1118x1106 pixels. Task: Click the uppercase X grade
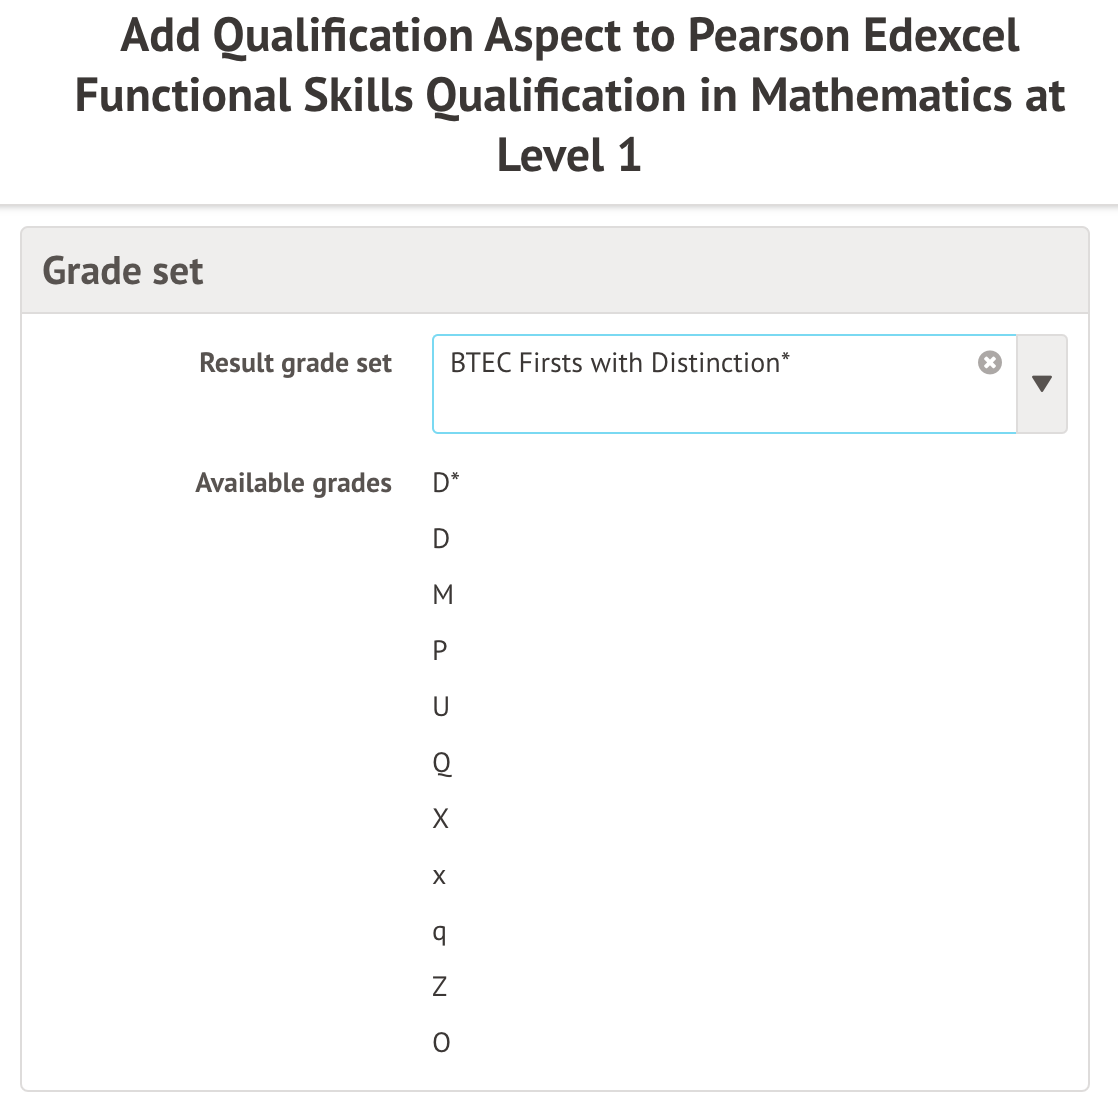(x=440, y=819)
